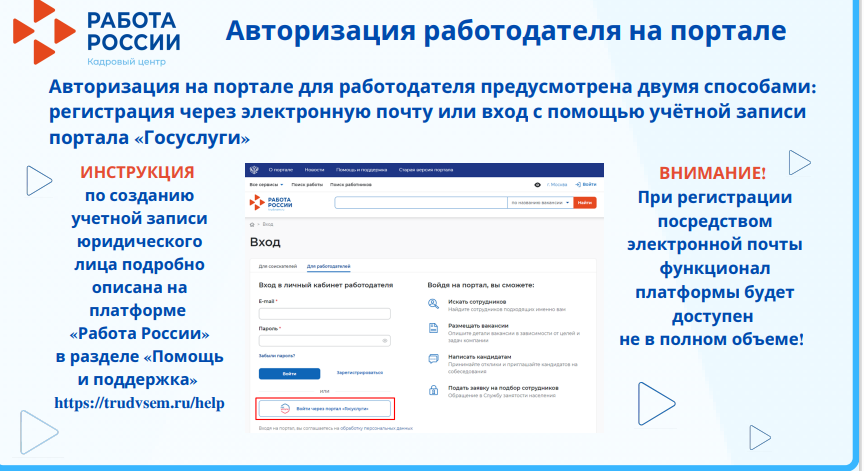Click the chat icon next to 'Написать кандидатам'

(x=434, y=359)
